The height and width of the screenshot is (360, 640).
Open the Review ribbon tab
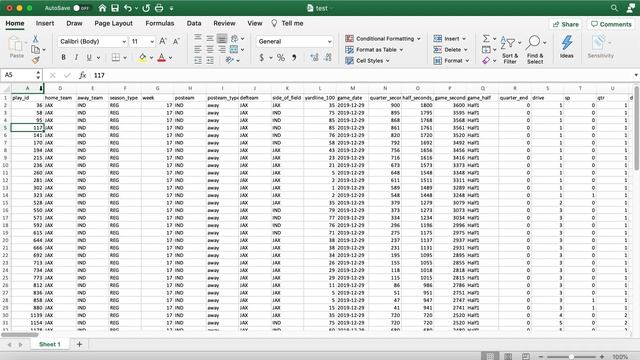[x=224, y=23]
